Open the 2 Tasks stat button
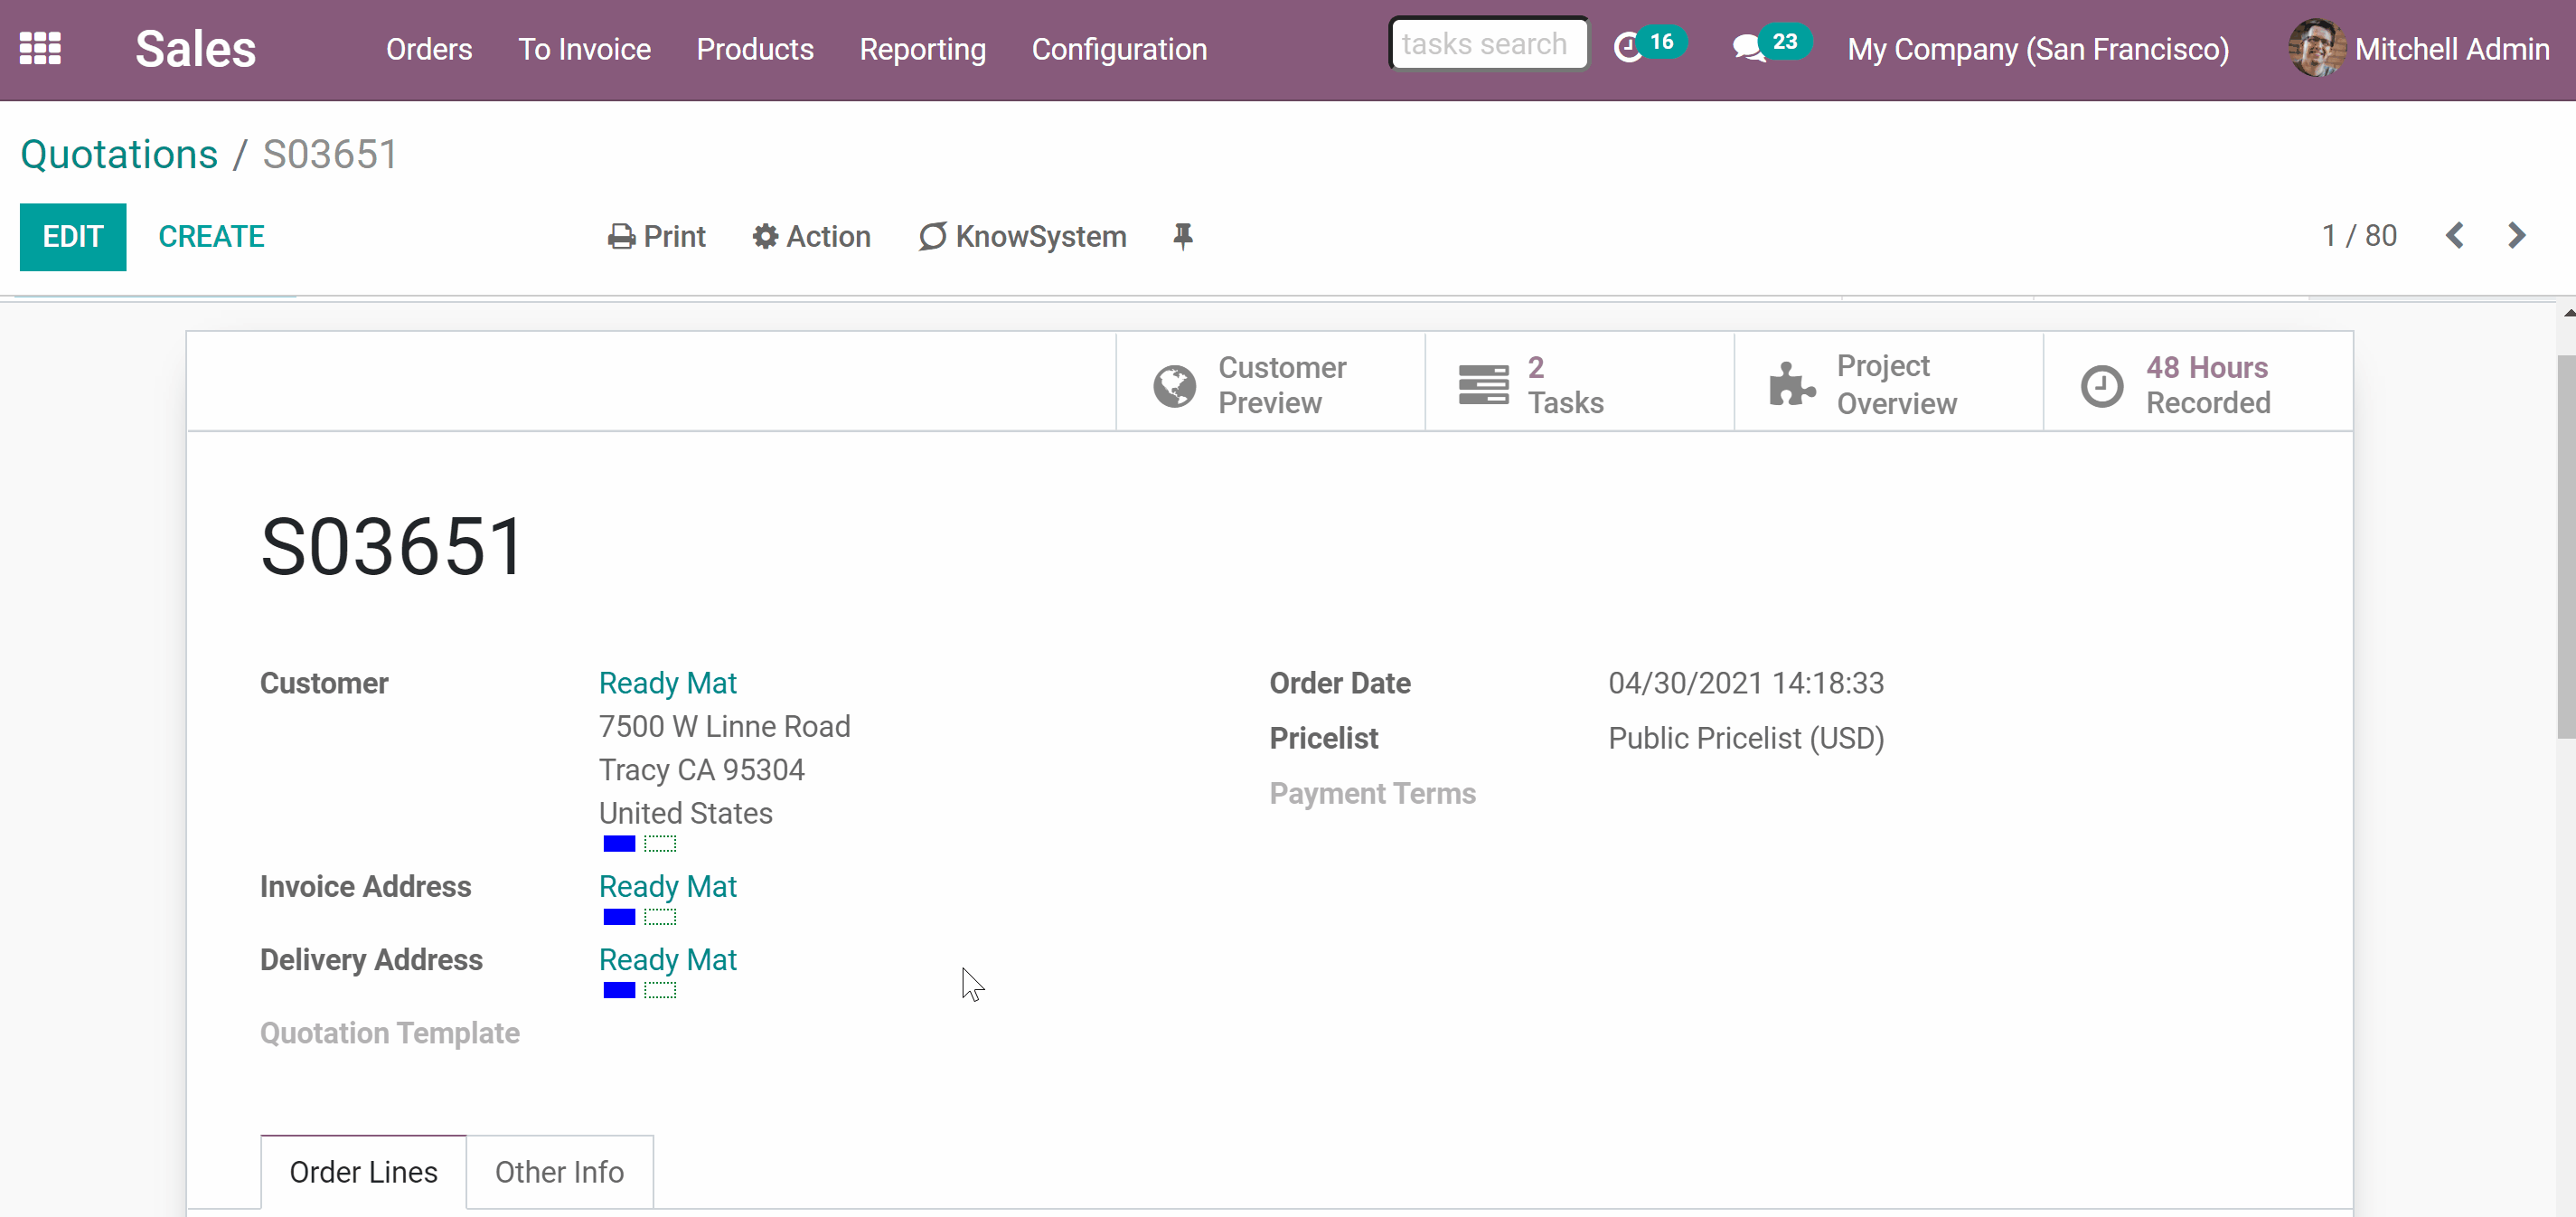 (x=1579, y=384)
